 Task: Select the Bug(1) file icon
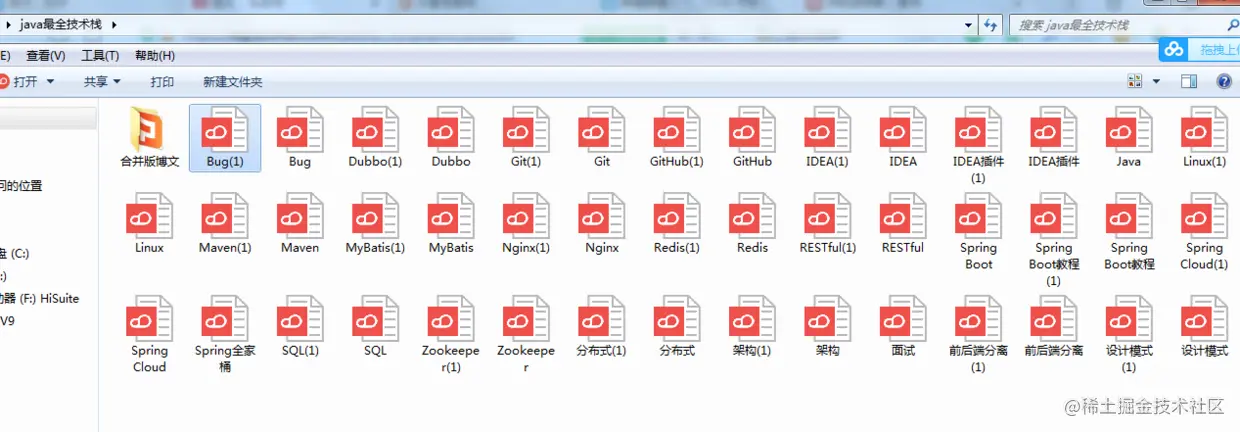225,130
